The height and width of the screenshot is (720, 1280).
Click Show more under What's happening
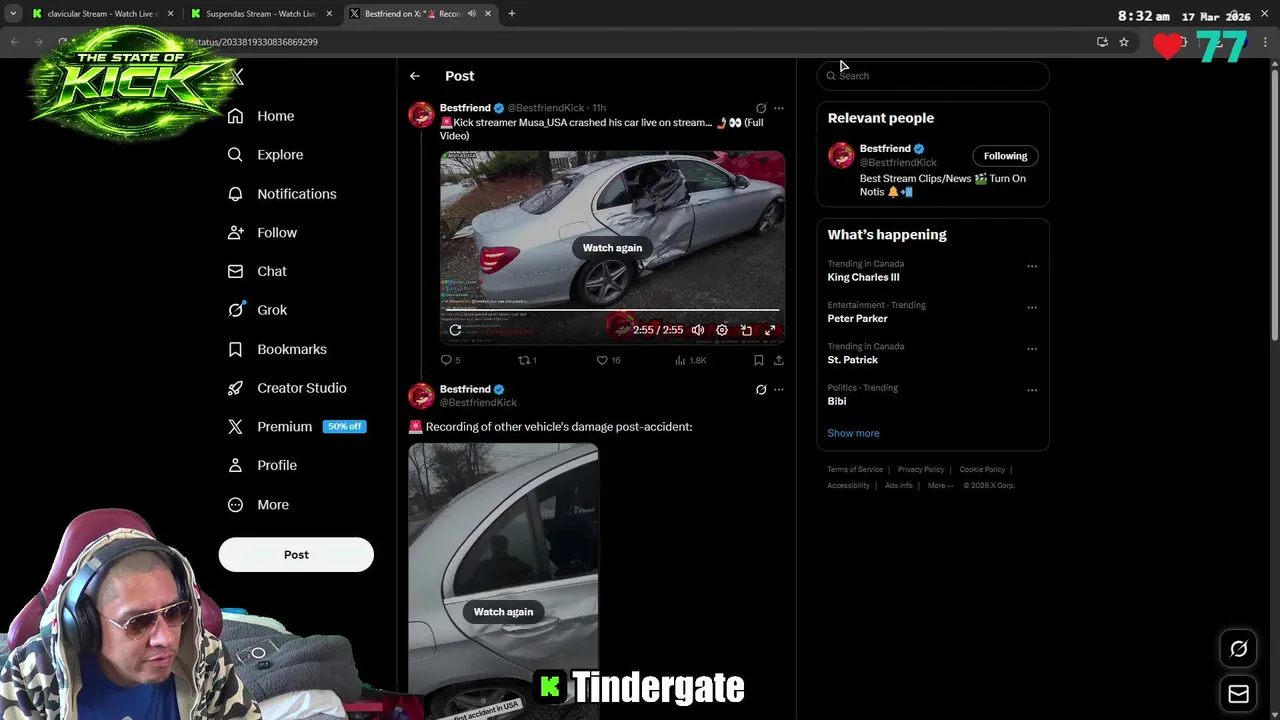tap(853, 433)
